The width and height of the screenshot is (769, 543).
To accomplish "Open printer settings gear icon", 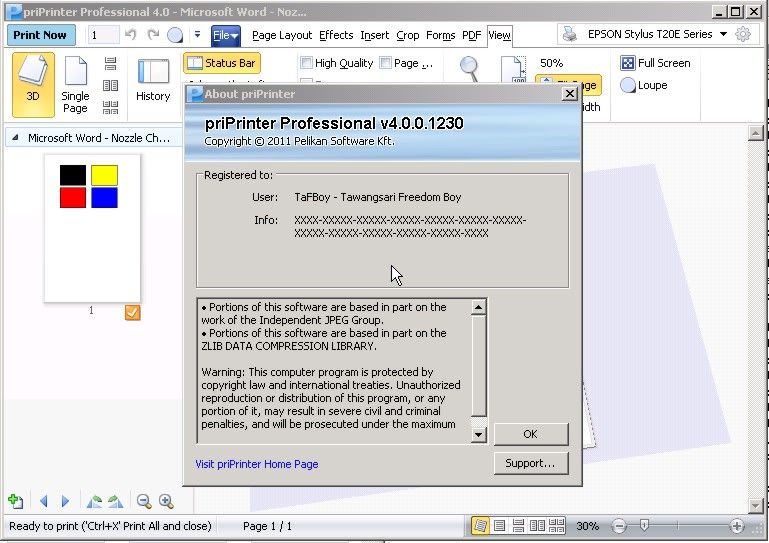I will click(743, 34).
